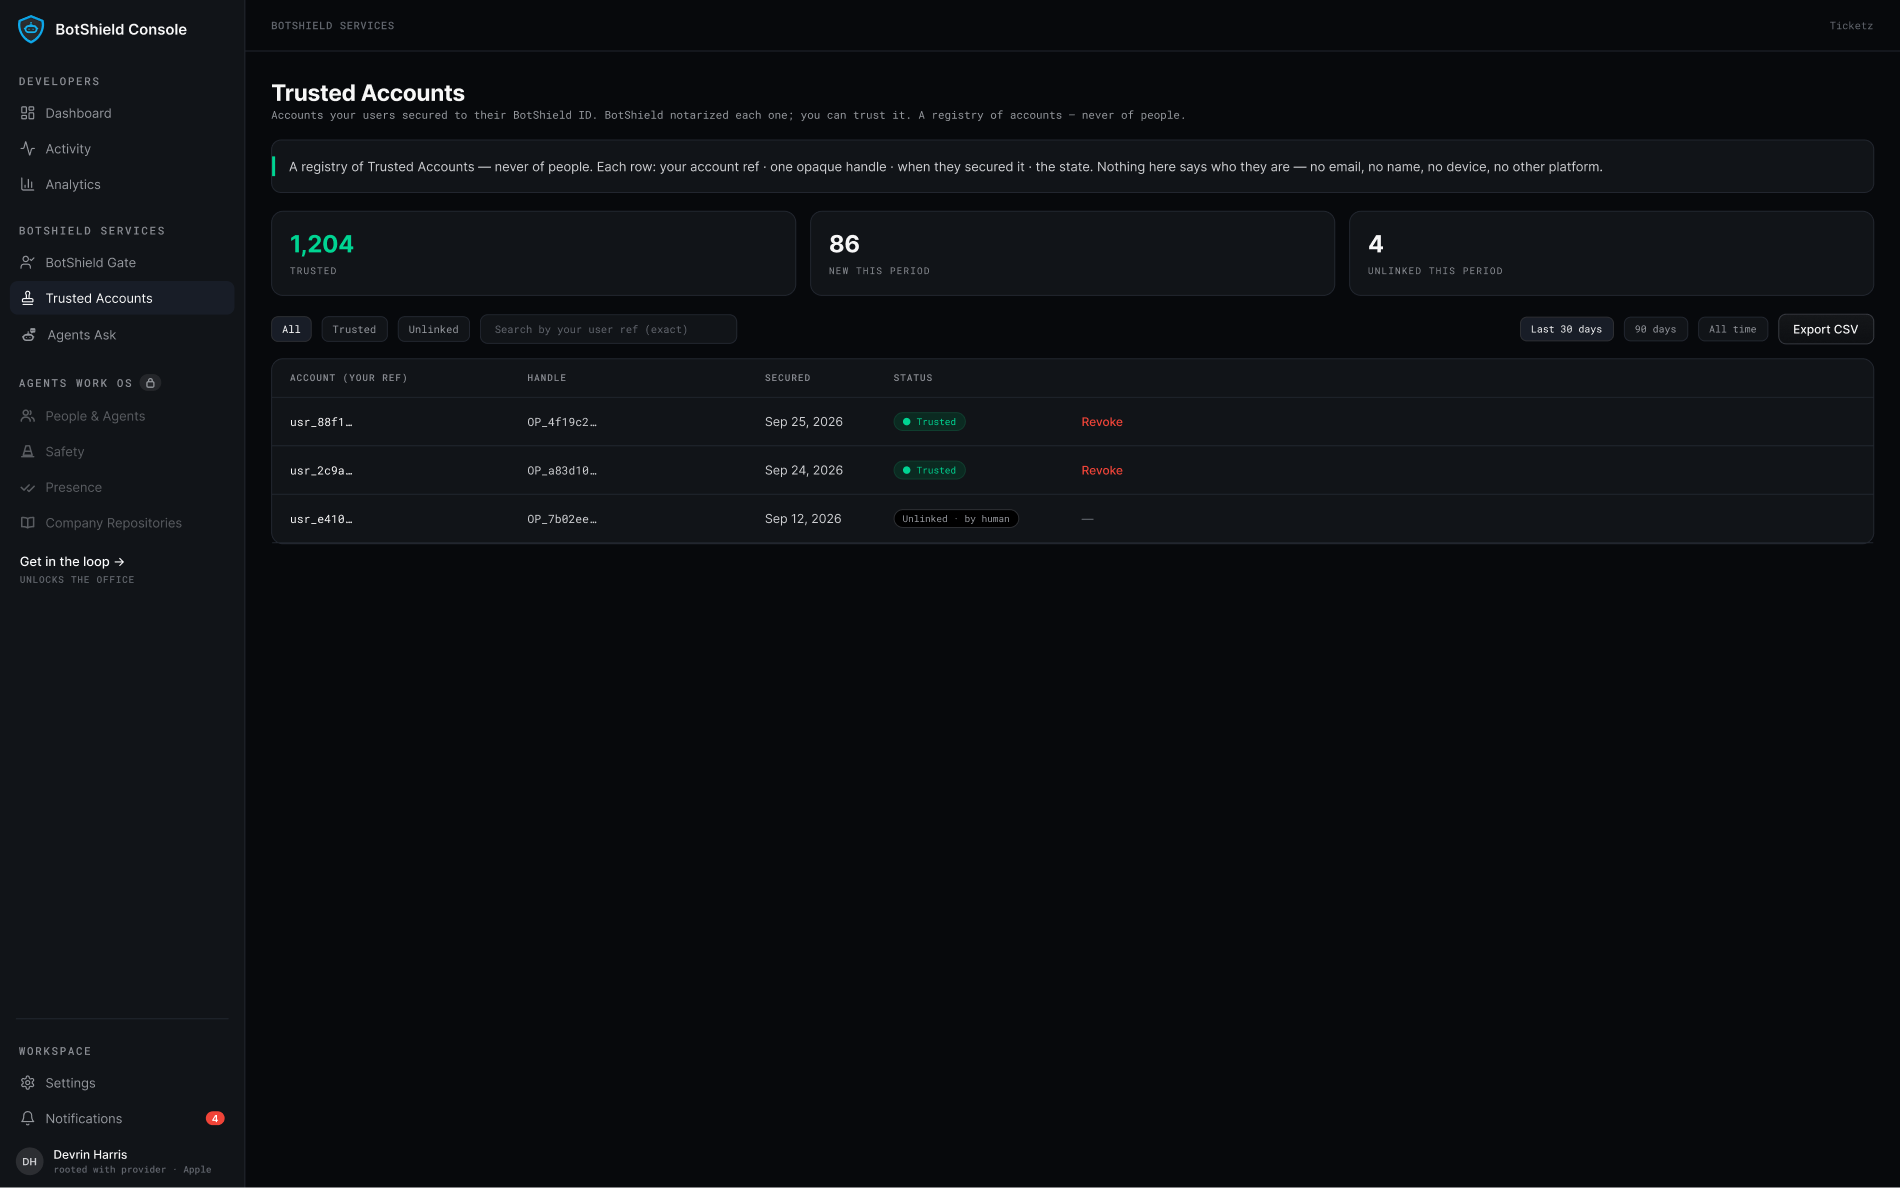This screenshot has width=1900, height=1188.
Task: Click the red notifications count badge
Action: coord(215,1119)
